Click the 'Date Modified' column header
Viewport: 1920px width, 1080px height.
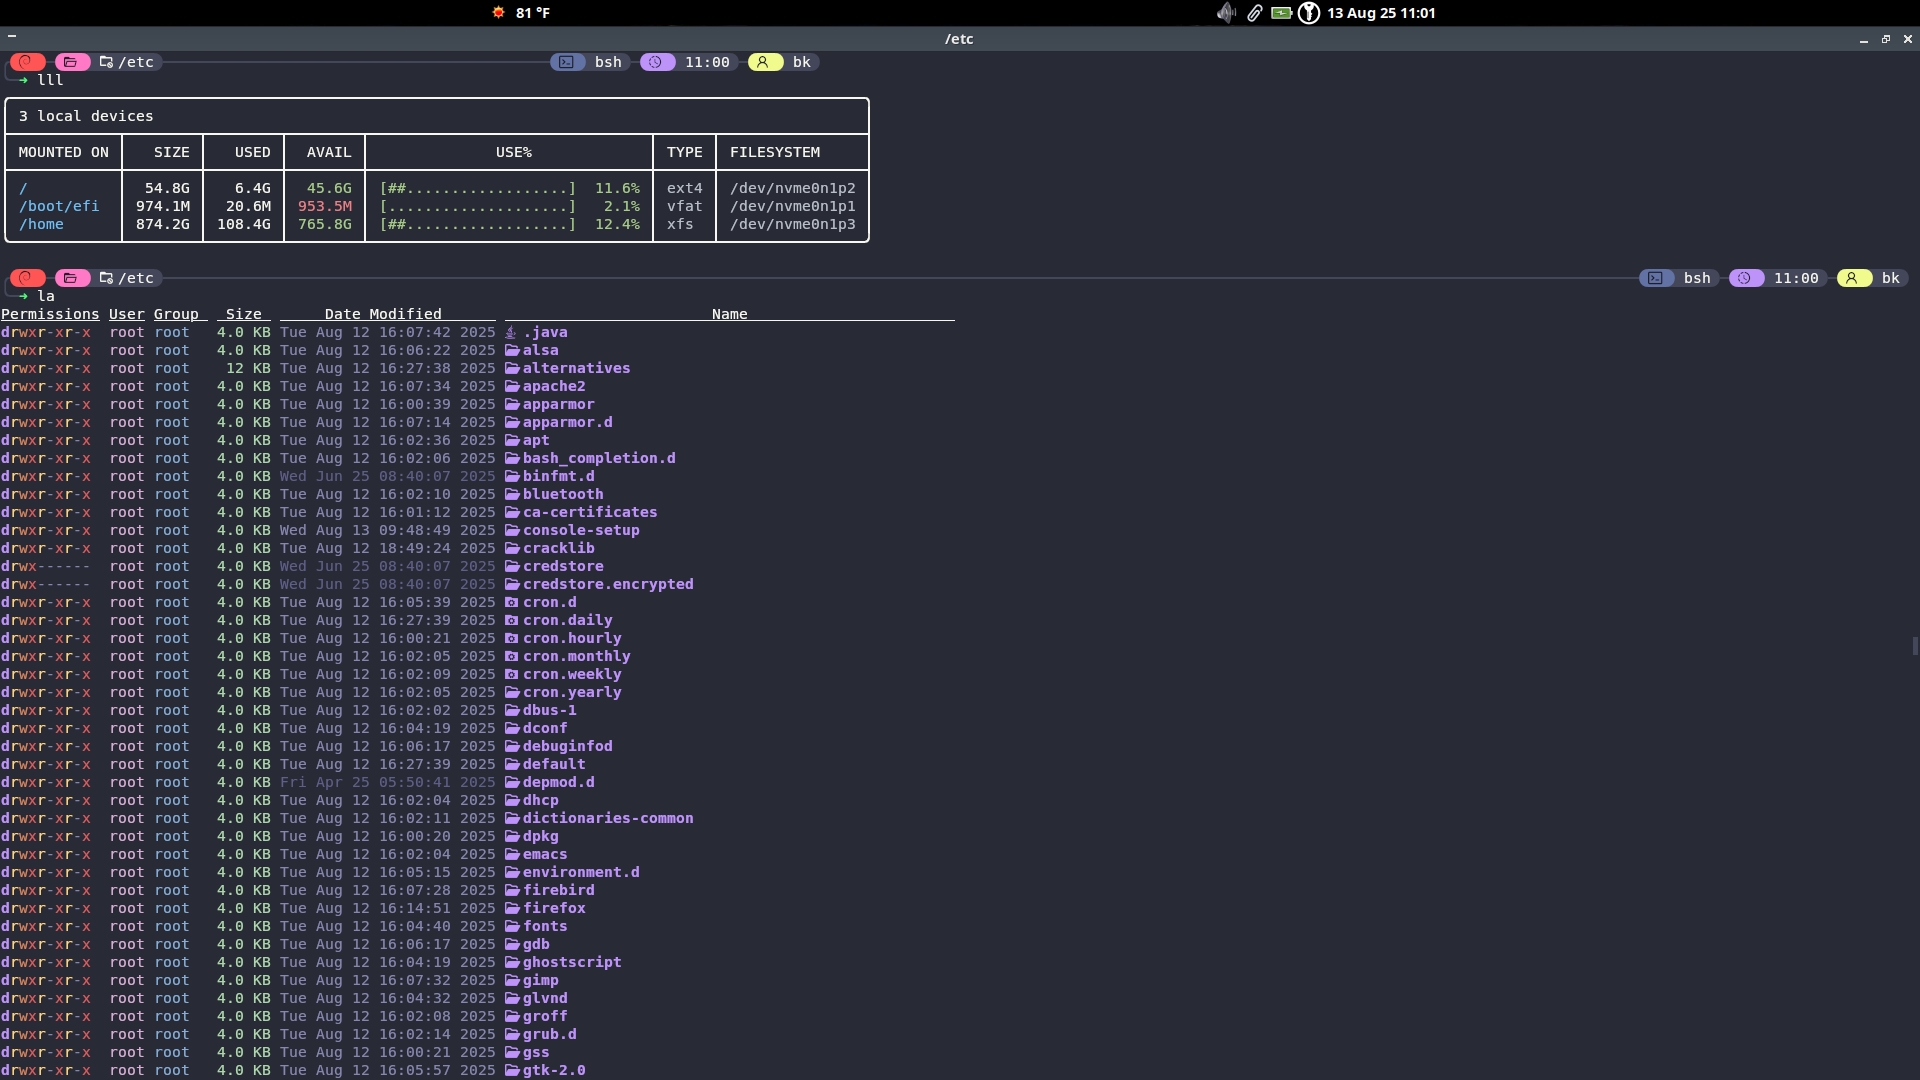(x=383, y=314)
